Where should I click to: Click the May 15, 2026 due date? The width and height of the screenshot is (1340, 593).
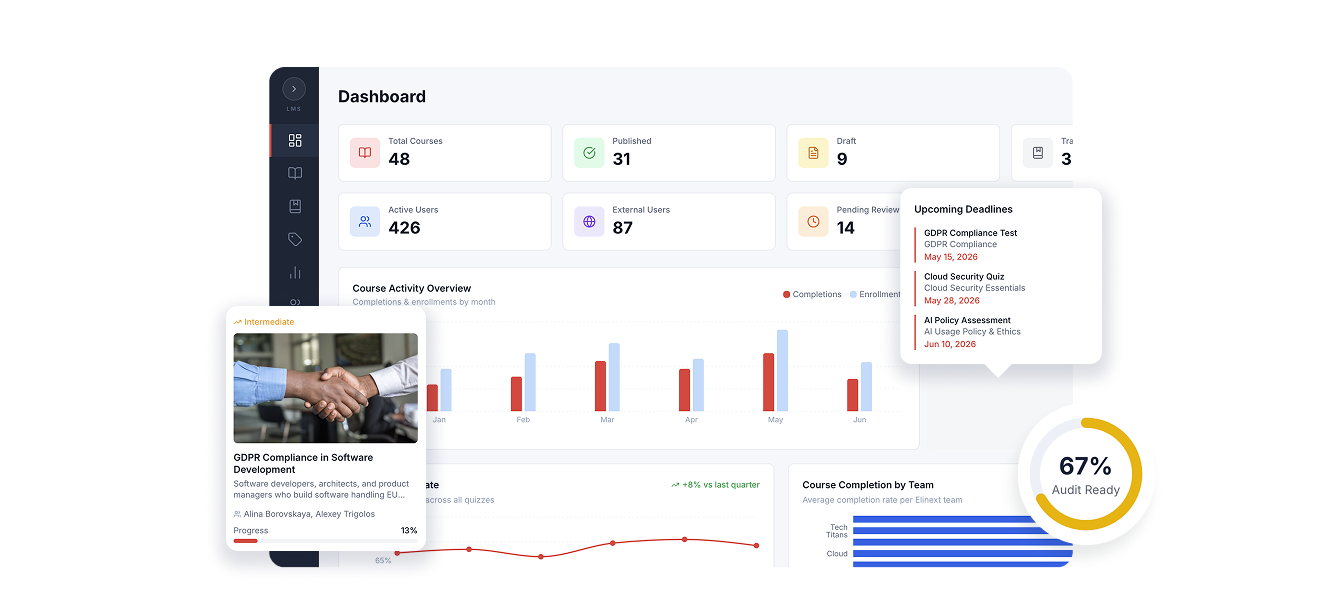(951, 257)
